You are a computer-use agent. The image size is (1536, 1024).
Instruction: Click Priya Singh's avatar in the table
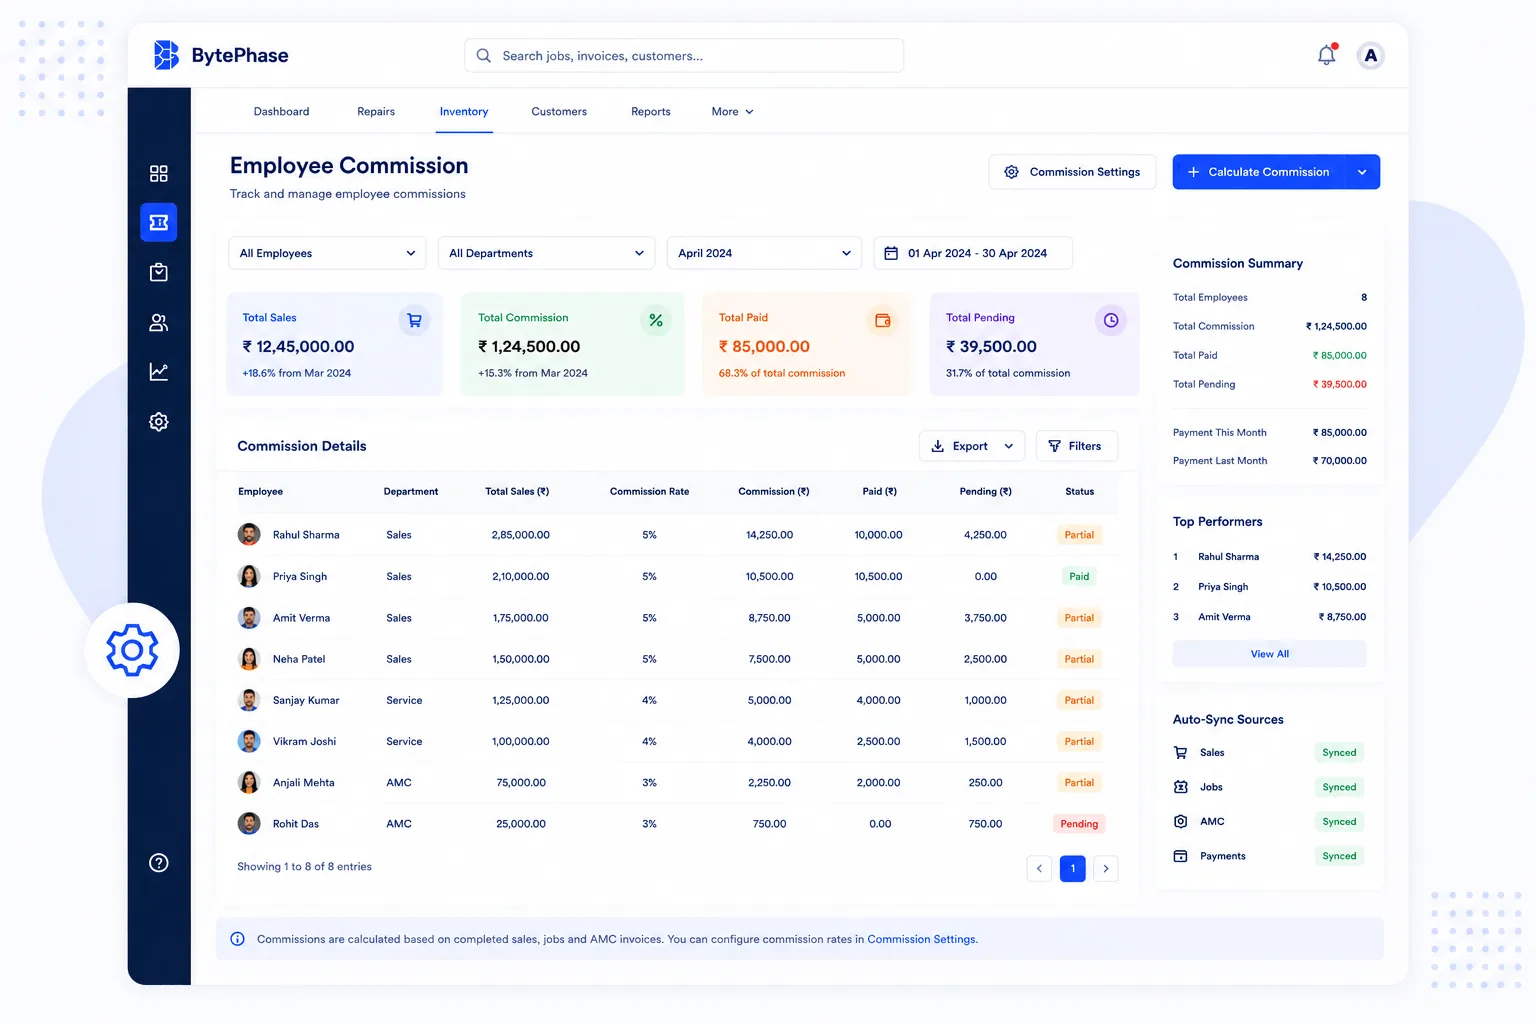coord(249,576)
